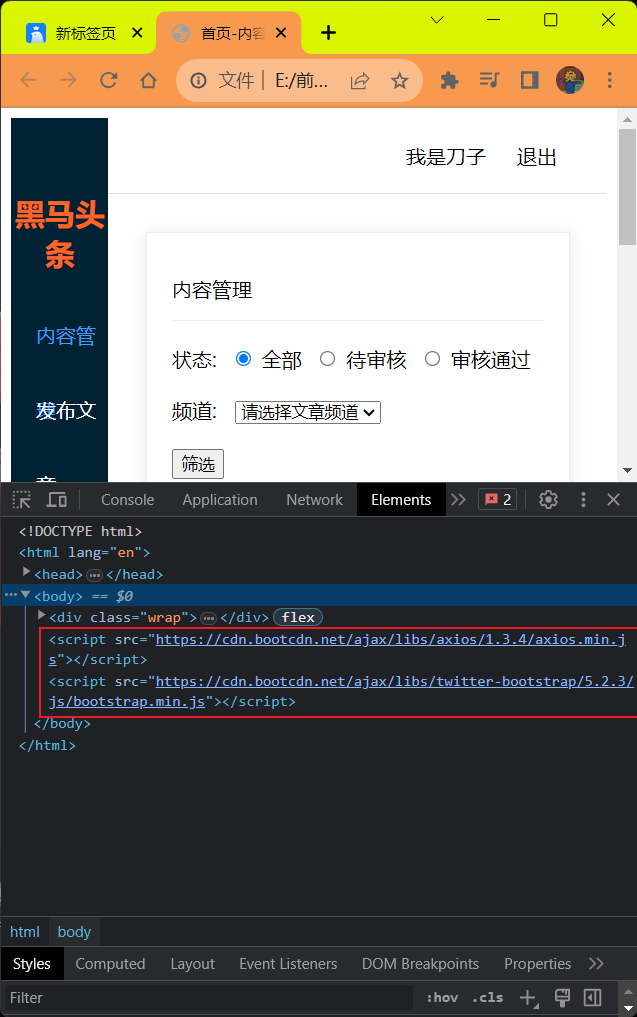The image size is (637, 1017).
Task: Select body in the breadcrumb bar
Action: click(74, 932)
